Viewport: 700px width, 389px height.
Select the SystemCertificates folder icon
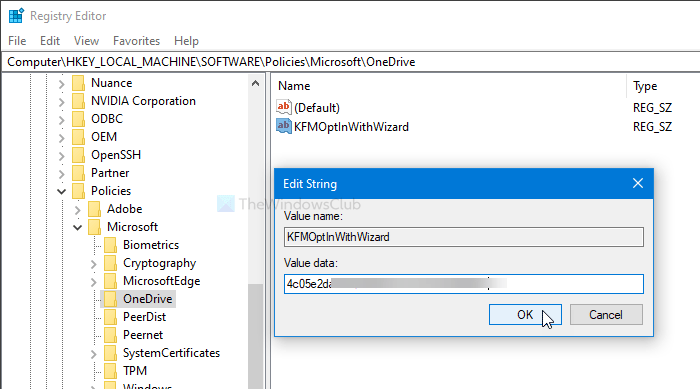click(x=110, y=353)
